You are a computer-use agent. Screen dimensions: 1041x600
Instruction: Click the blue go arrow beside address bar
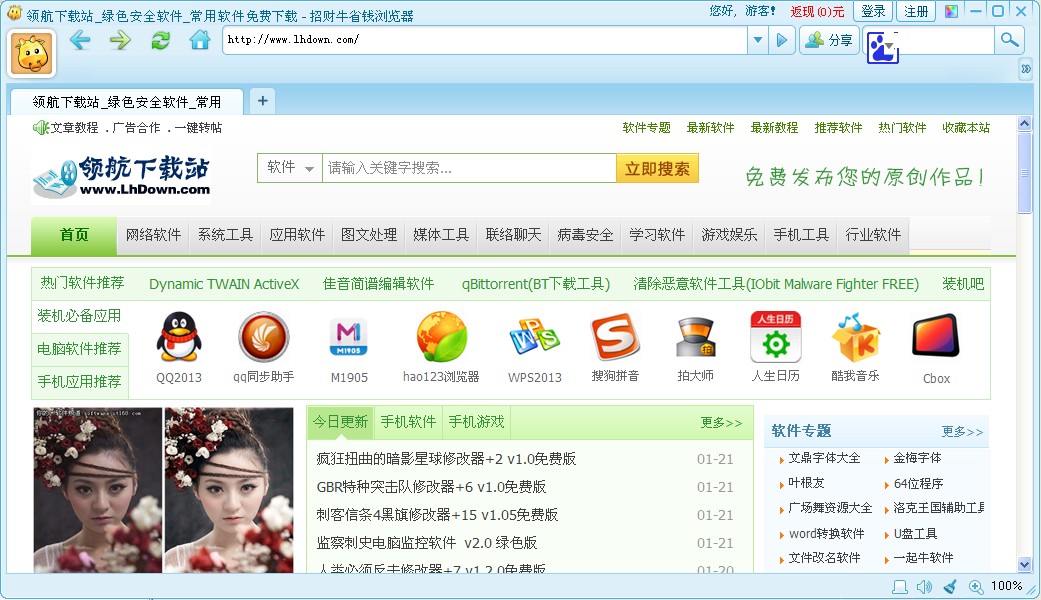(x=782, y=40)
